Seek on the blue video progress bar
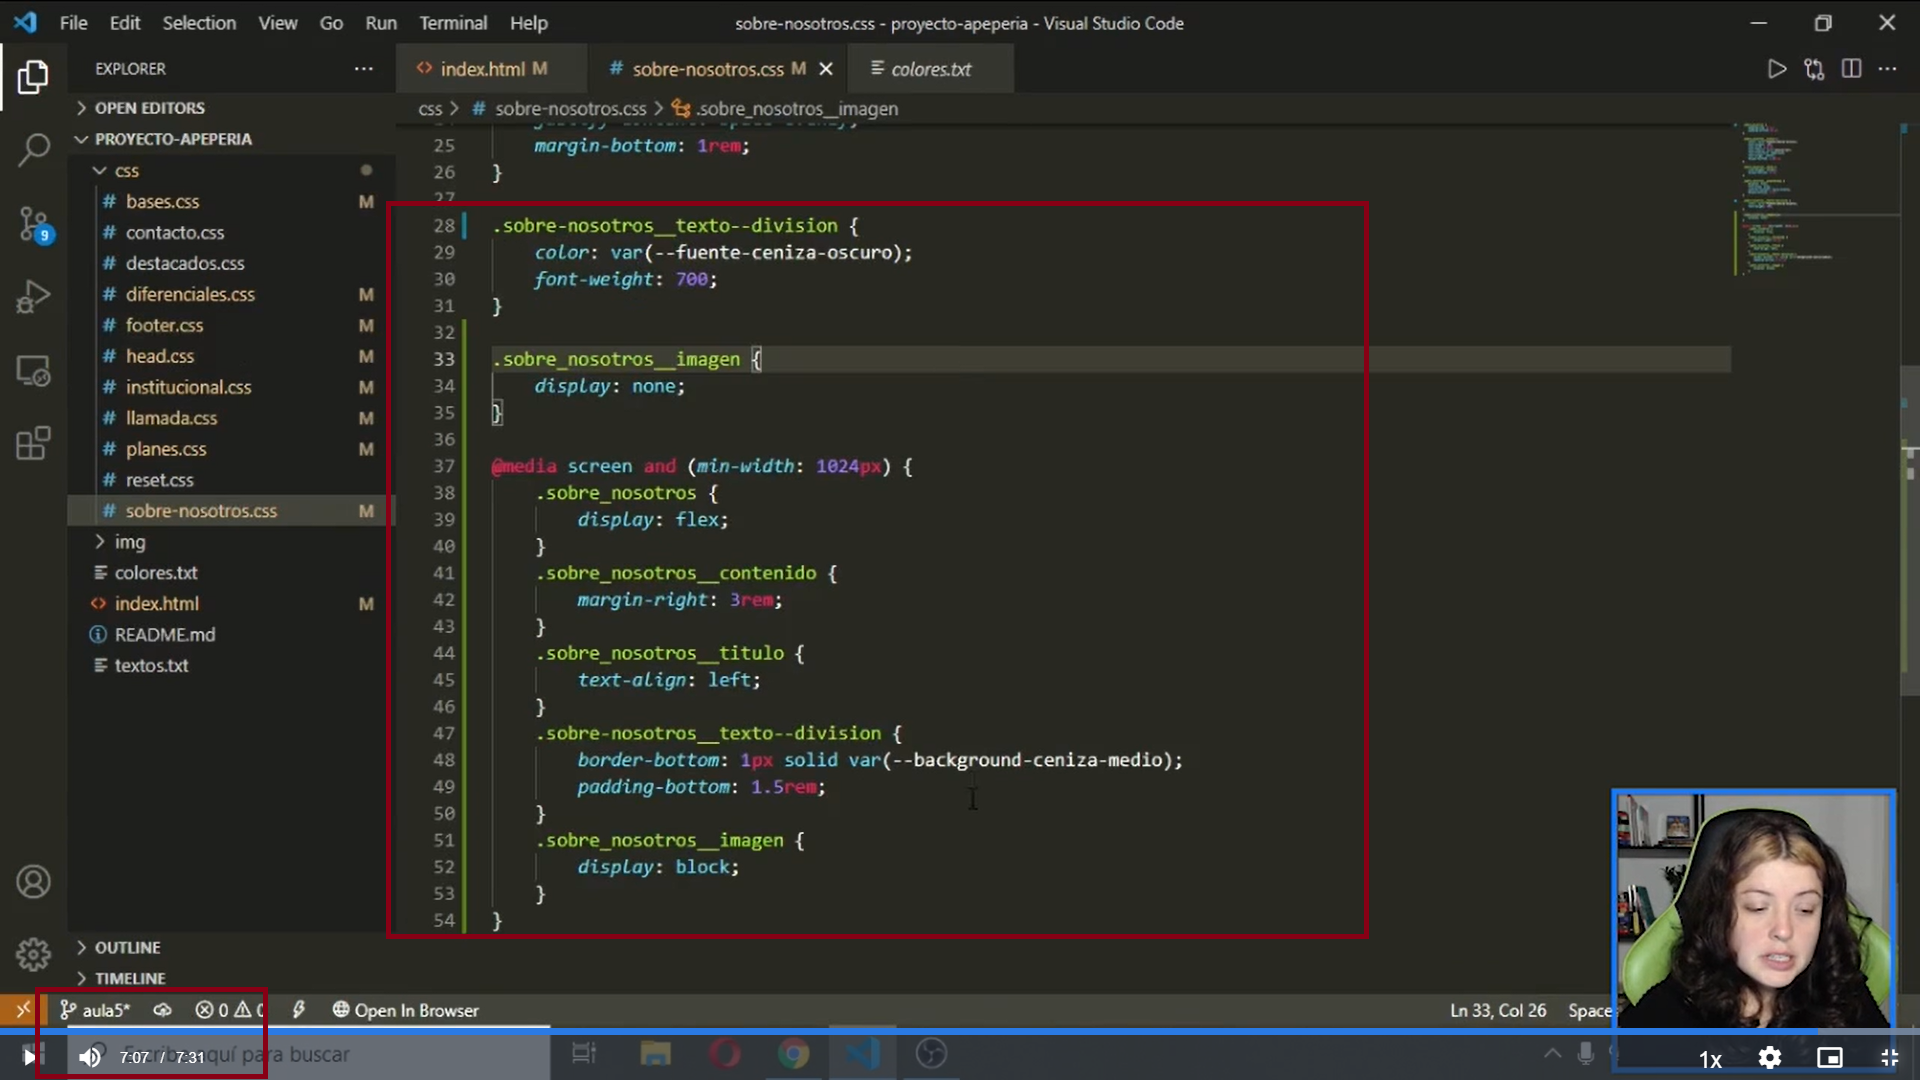1920x1080 pixels. [x=960, y=1031]
